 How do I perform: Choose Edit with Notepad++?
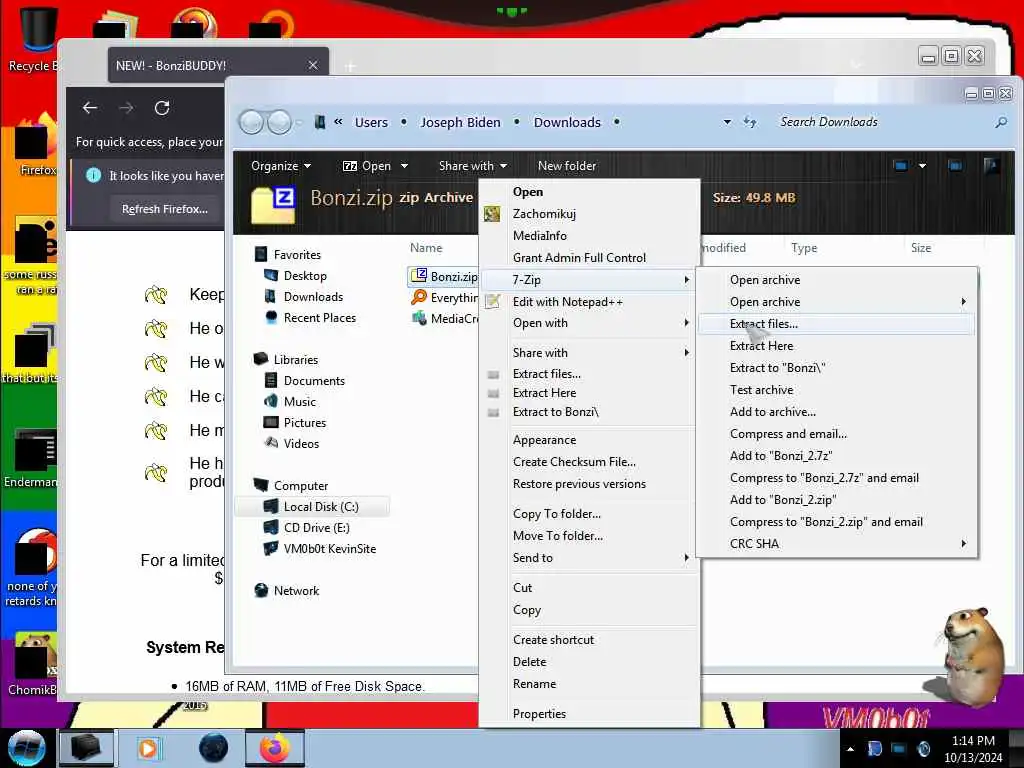588,302
